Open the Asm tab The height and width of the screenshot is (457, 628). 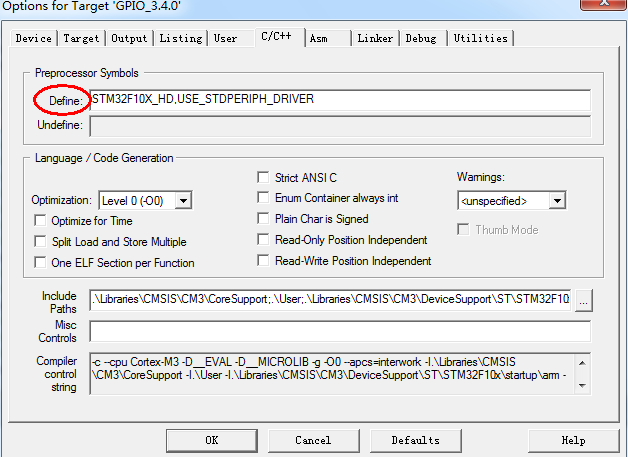[328, 38]
